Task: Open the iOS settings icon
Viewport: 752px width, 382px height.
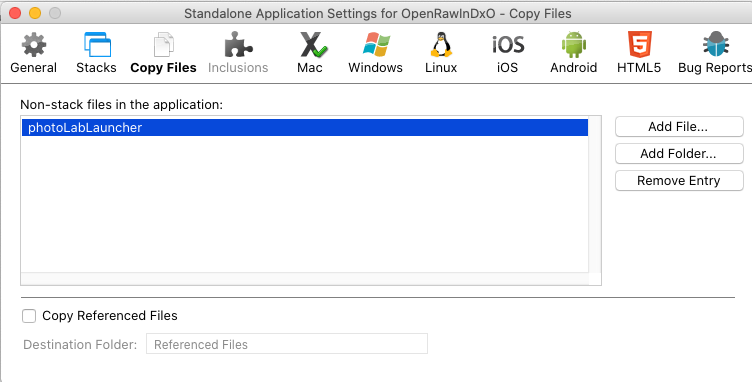Action: (x=508, y=45)
